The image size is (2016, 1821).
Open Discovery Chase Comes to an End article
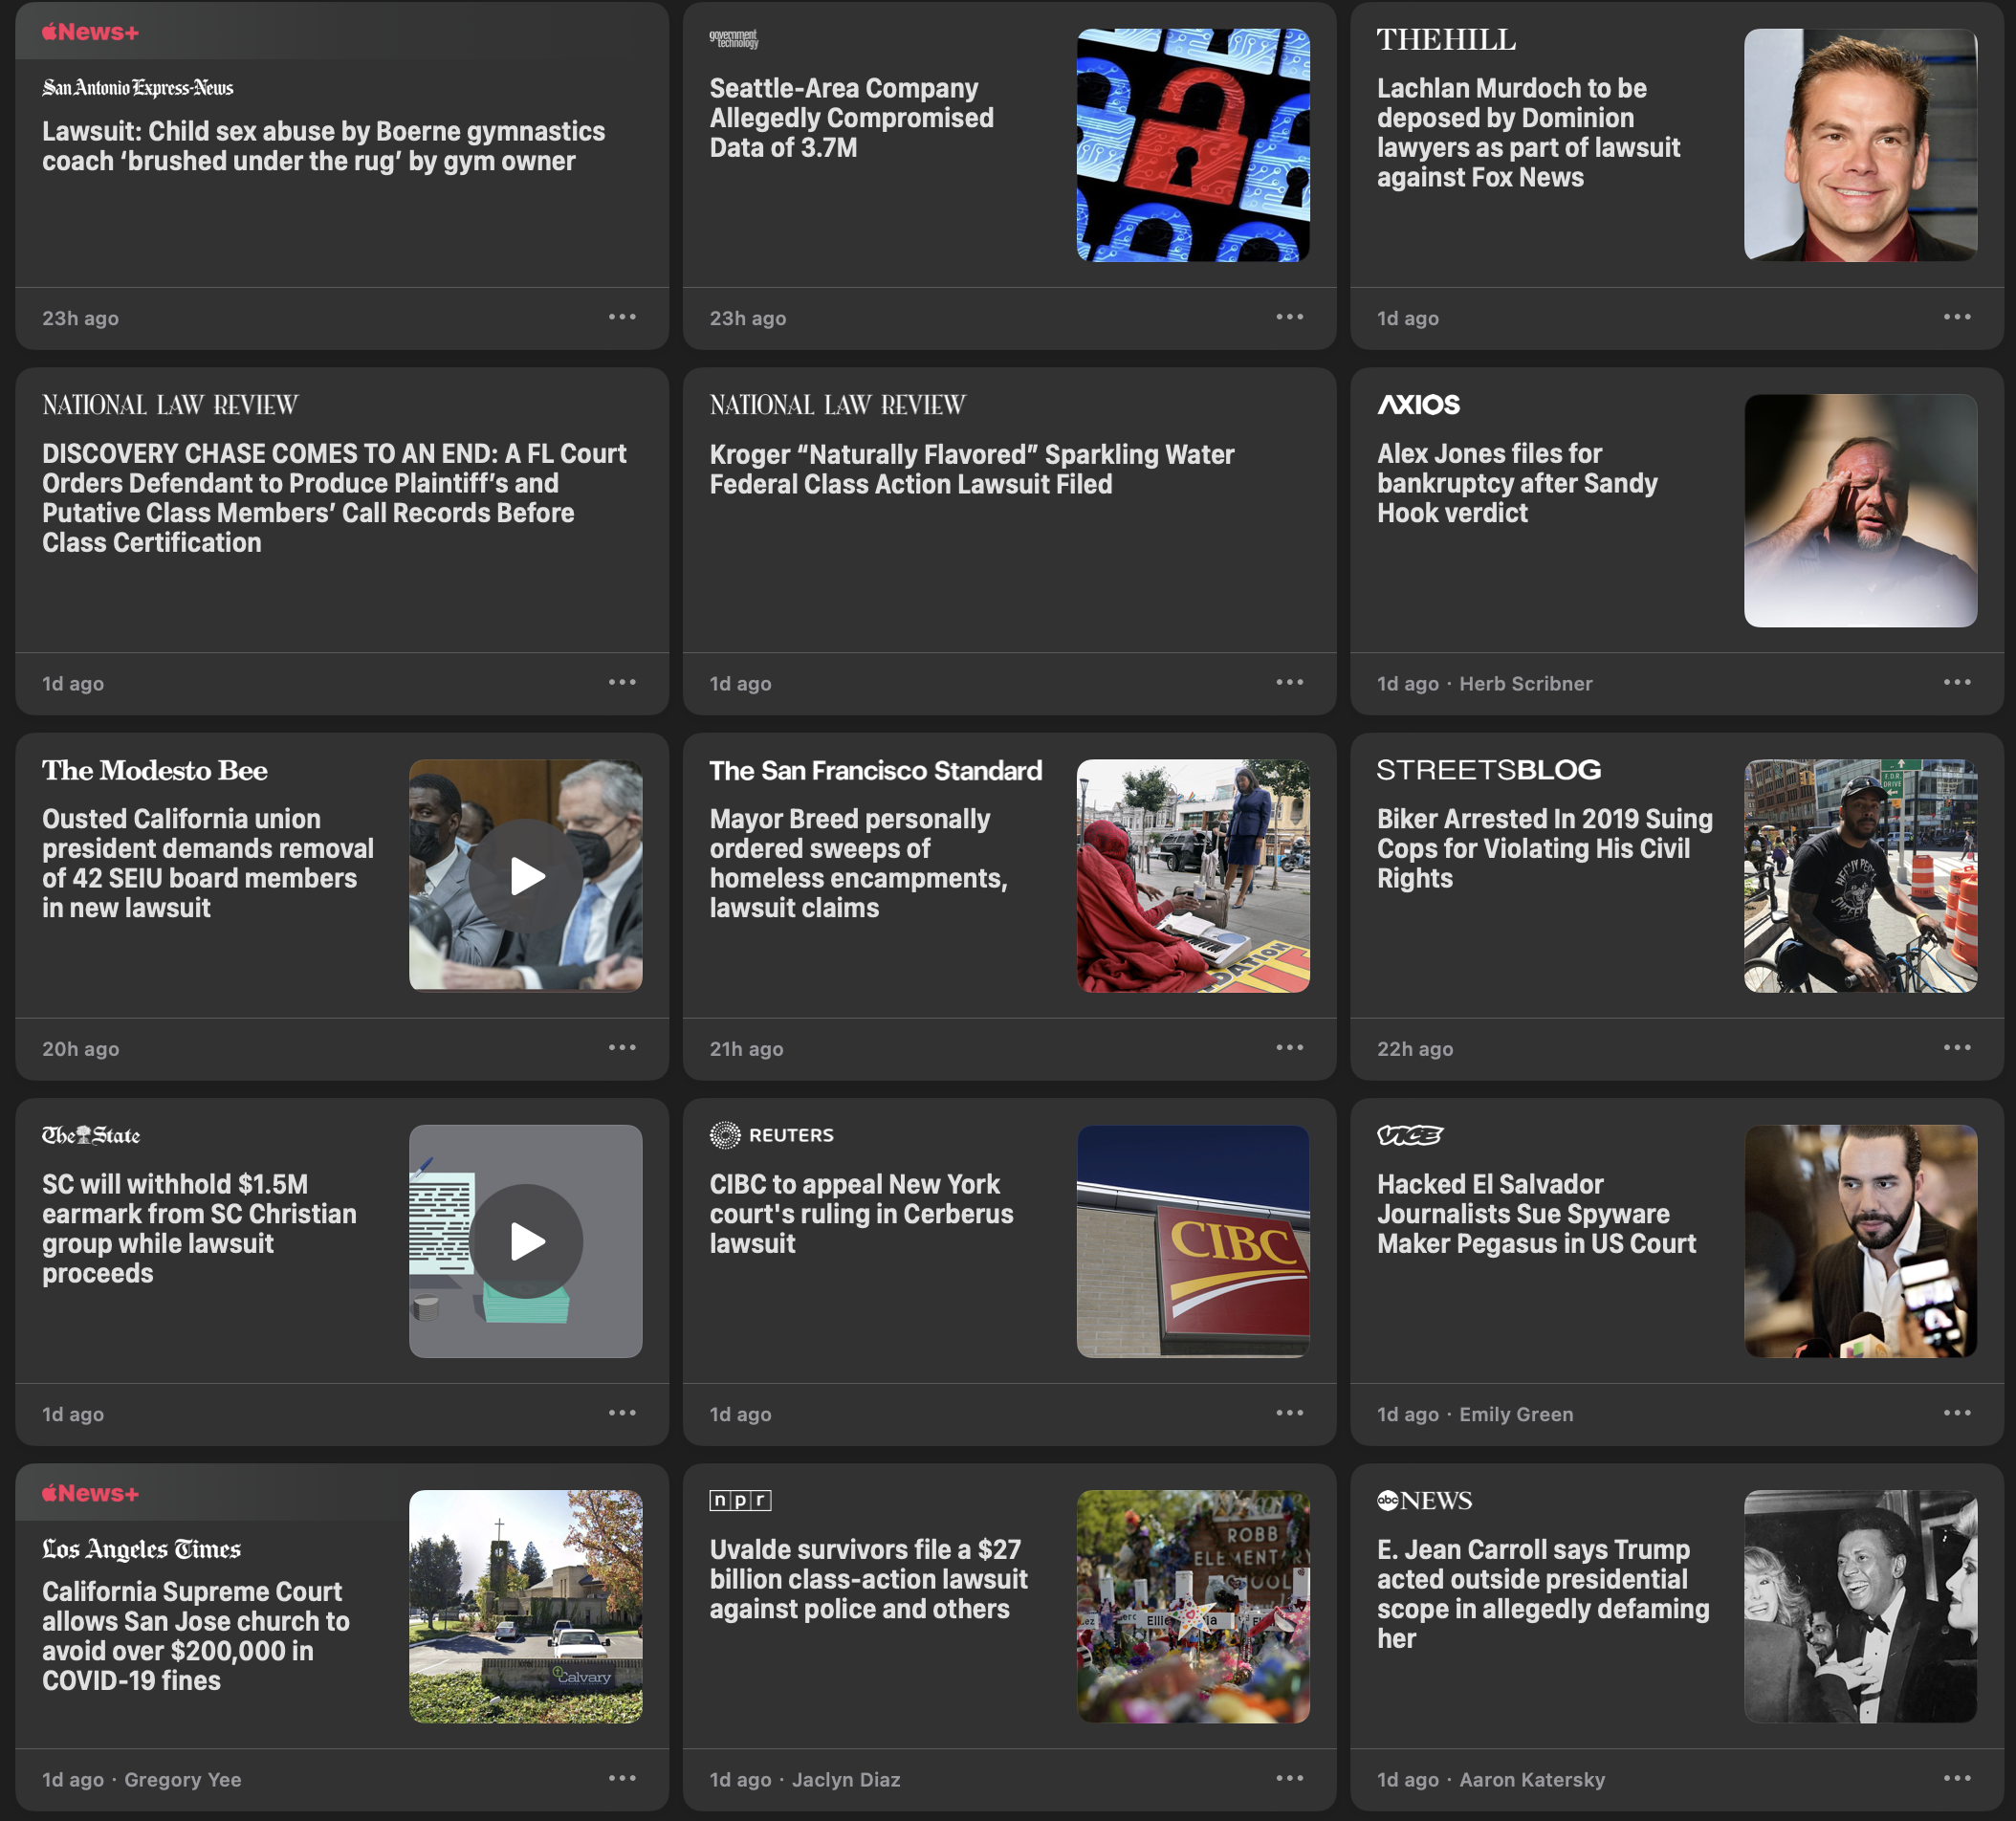[x=334, y=498]
